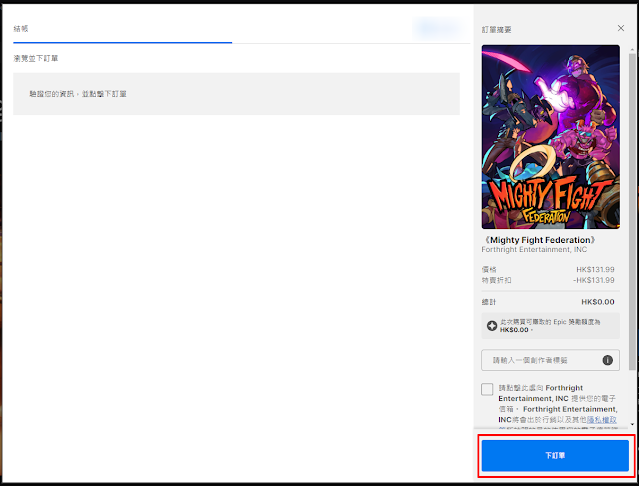Tick the Forthright Entertainment email sharing checkbox
The width and height of the screenshot is (639, 486).
tap(487, 389)
